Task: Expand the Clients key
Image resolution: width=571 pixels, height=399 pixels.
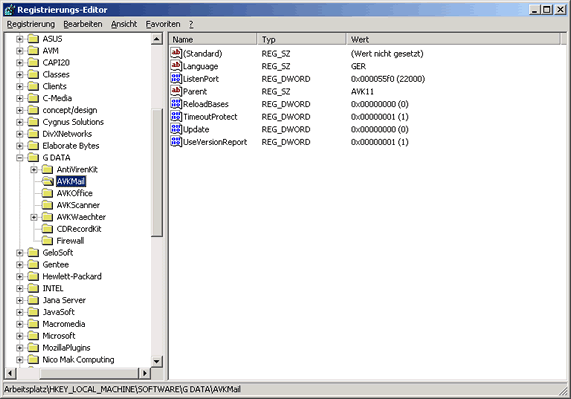Action: pyautogui.click(x=20, y=86)
